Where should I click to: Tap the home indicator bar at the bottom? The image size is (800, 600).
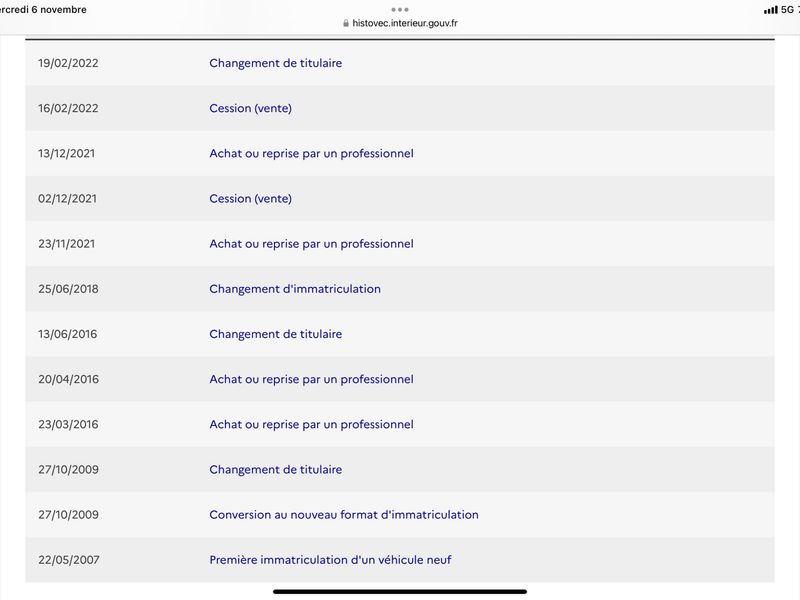400,591
